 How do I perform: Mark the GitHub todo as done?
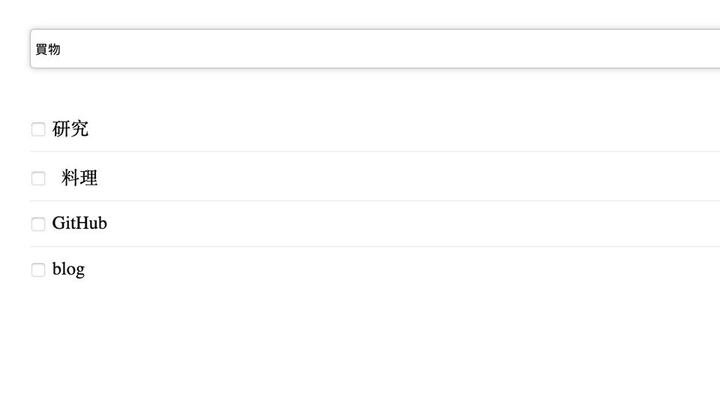38,224
